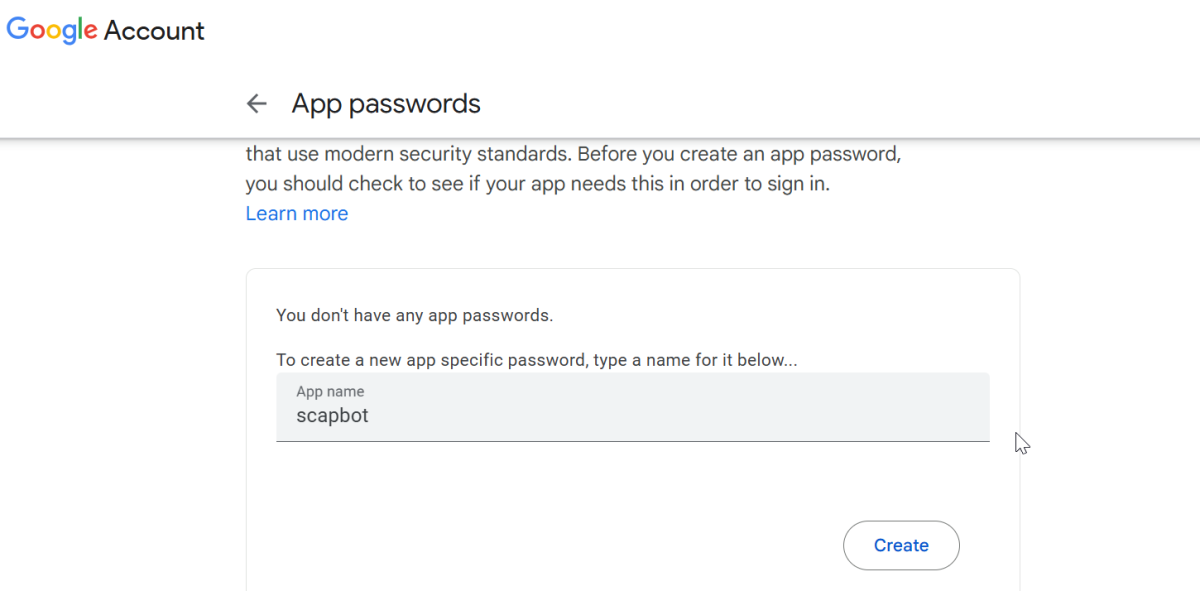Viewport: 1200px width, 591px height.
Task: Click the word Account beside the Google logo
Action: 154,31
